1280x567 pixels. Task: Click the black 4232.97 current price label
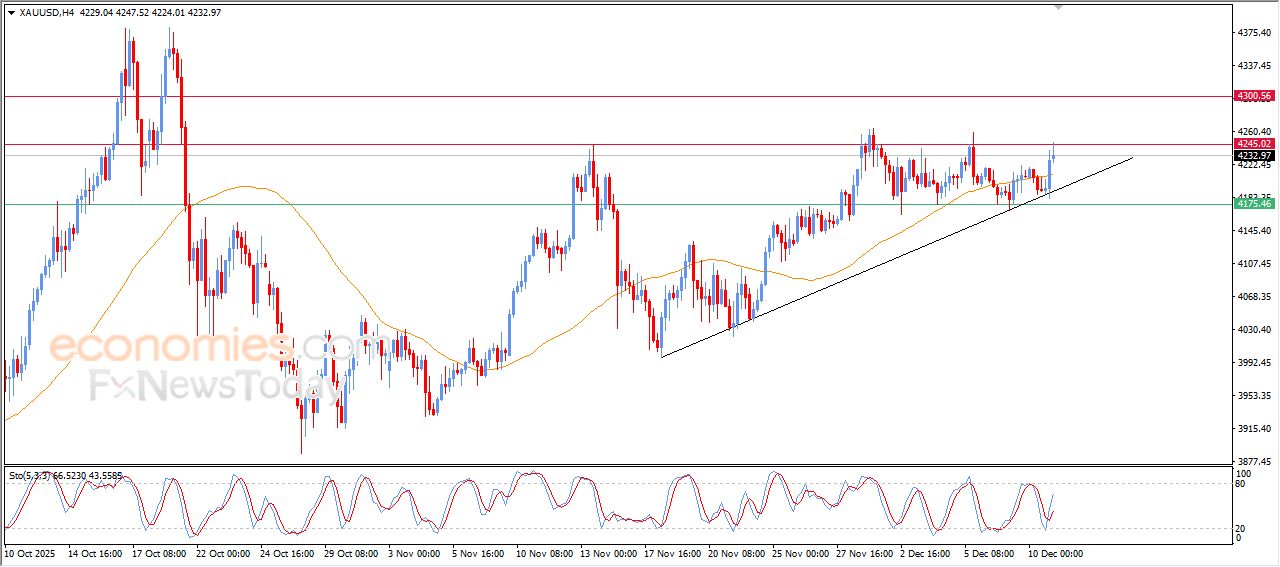coord(1253,156)
